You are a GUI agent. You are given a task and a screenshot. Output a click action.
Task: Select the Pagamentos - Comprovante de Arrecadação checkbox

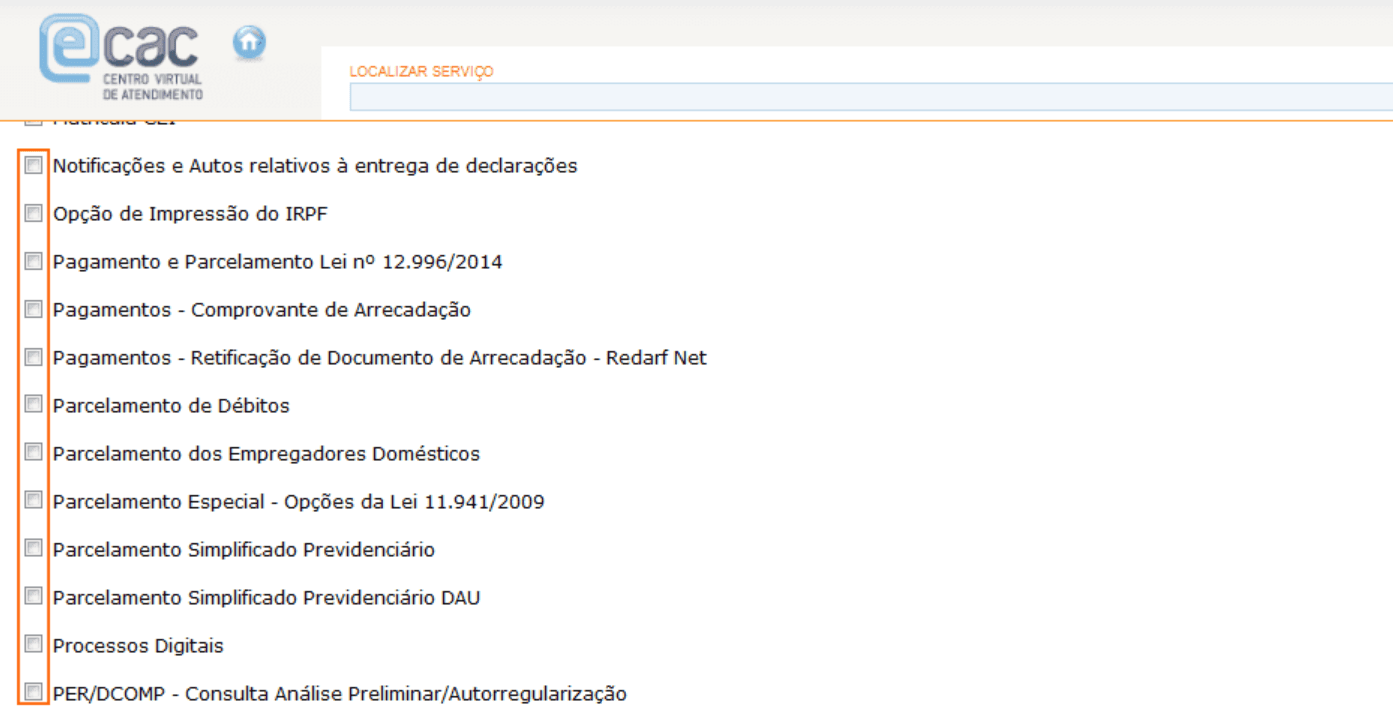pos(34,309)
